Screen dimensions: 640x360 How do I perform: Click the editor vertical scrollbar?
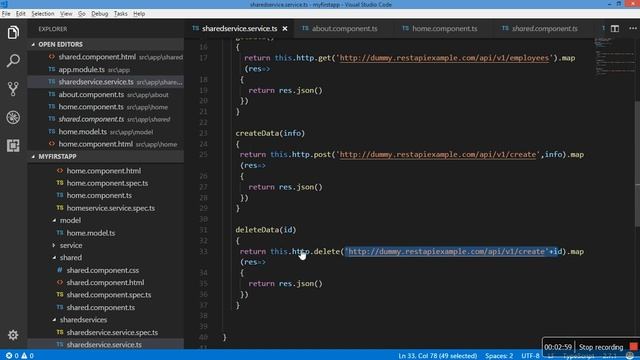(x=637, y=163)
